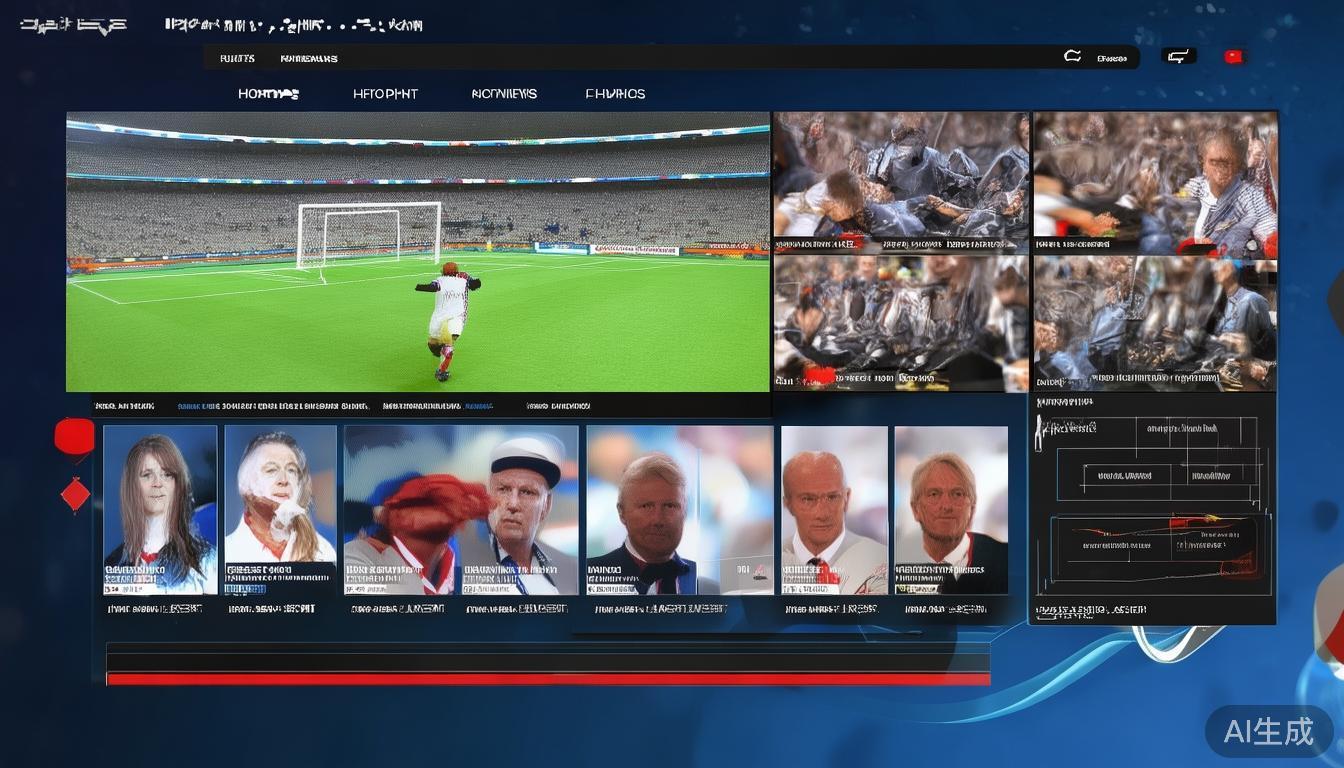The height and width of the screenshot is (768, 1344).
Task: Click the monitor screen icon in header
Action: [1178, 56]
